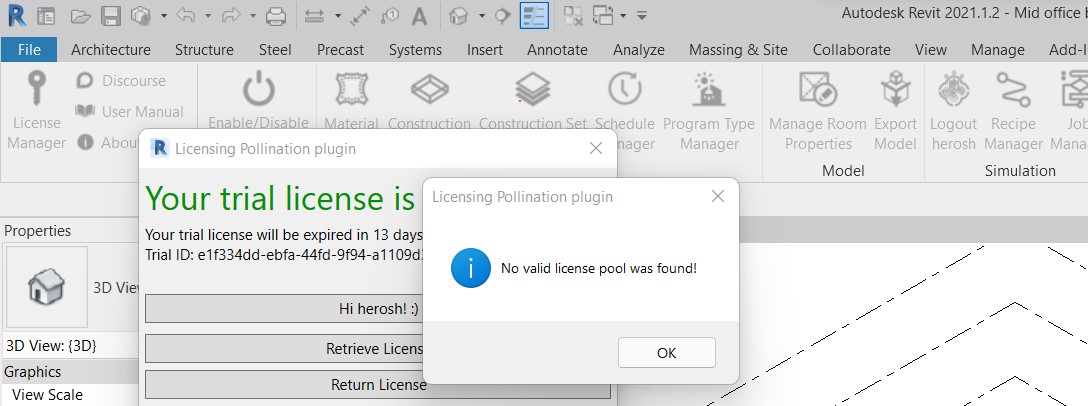Image resolution: width=1088 pixels, height=406 pixels.
Task: Click the Redo arrow icon
Action: coord(232,15)
